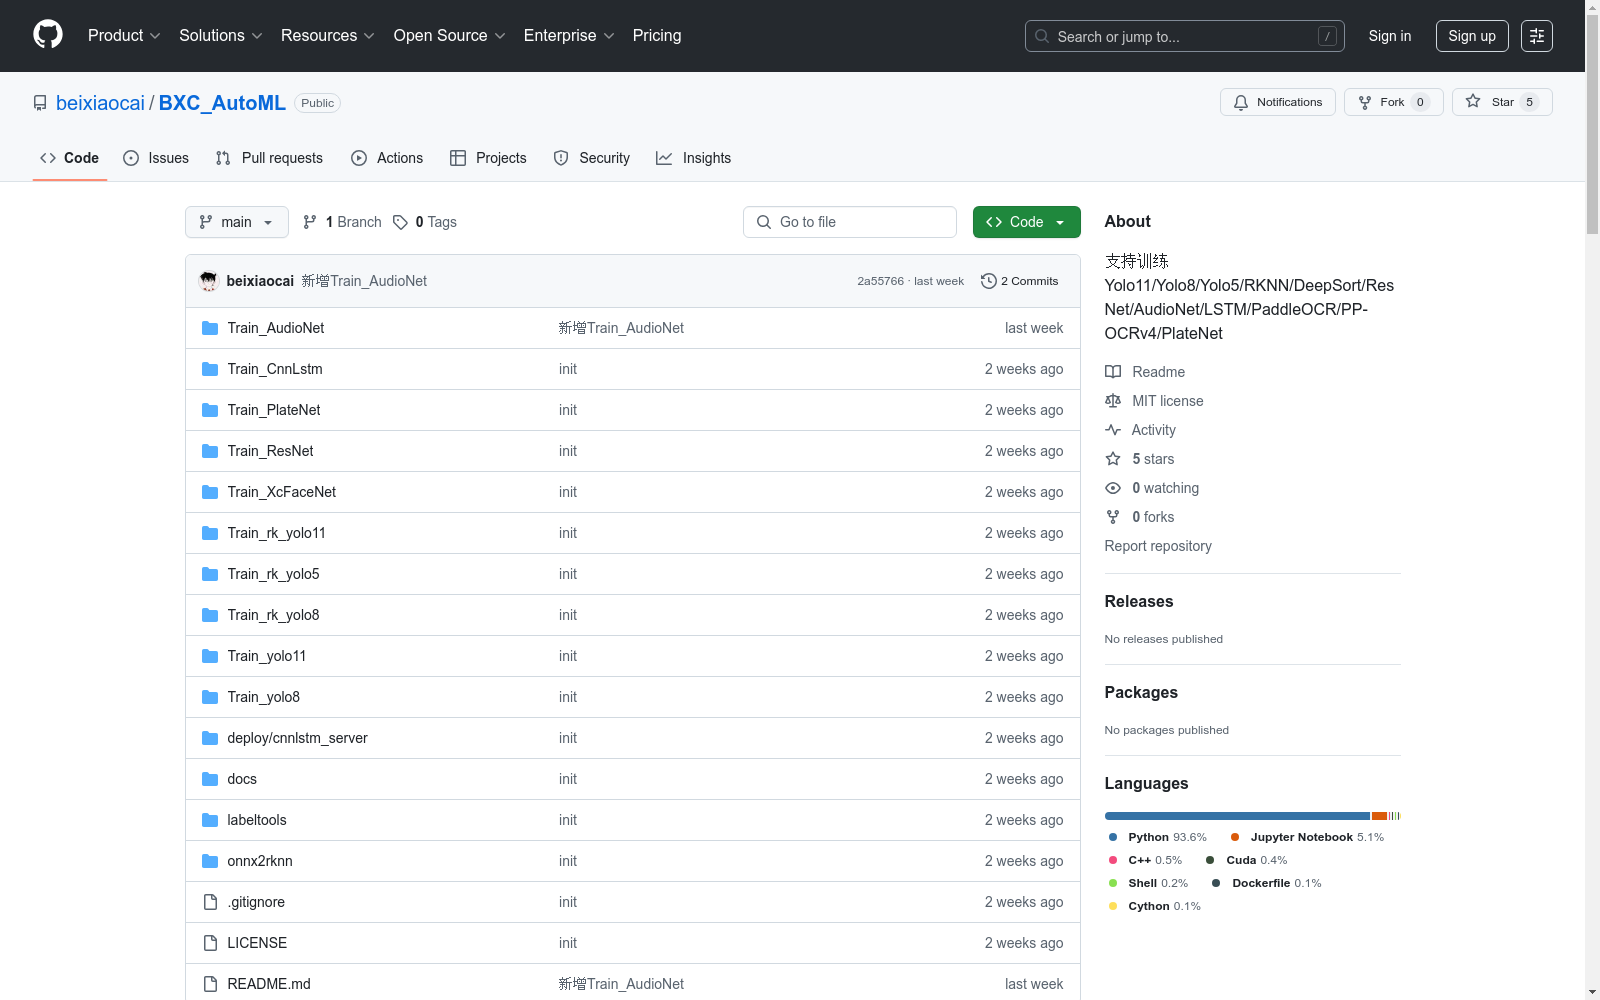Open the green Code dropdown
1600x1000 pixels.
coord(1026,222)
